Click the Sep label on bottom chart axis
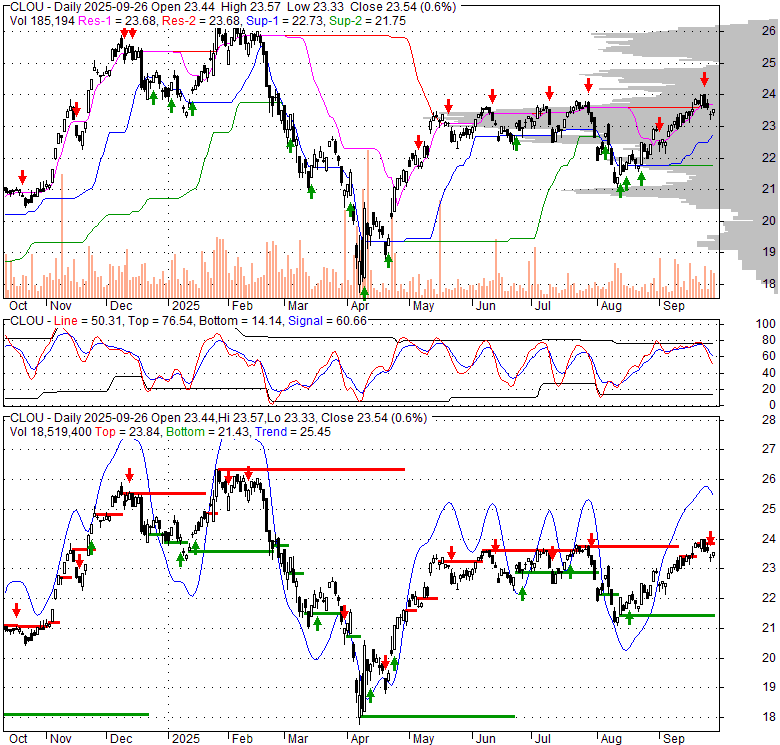780x745 pixels. [674, 739]
